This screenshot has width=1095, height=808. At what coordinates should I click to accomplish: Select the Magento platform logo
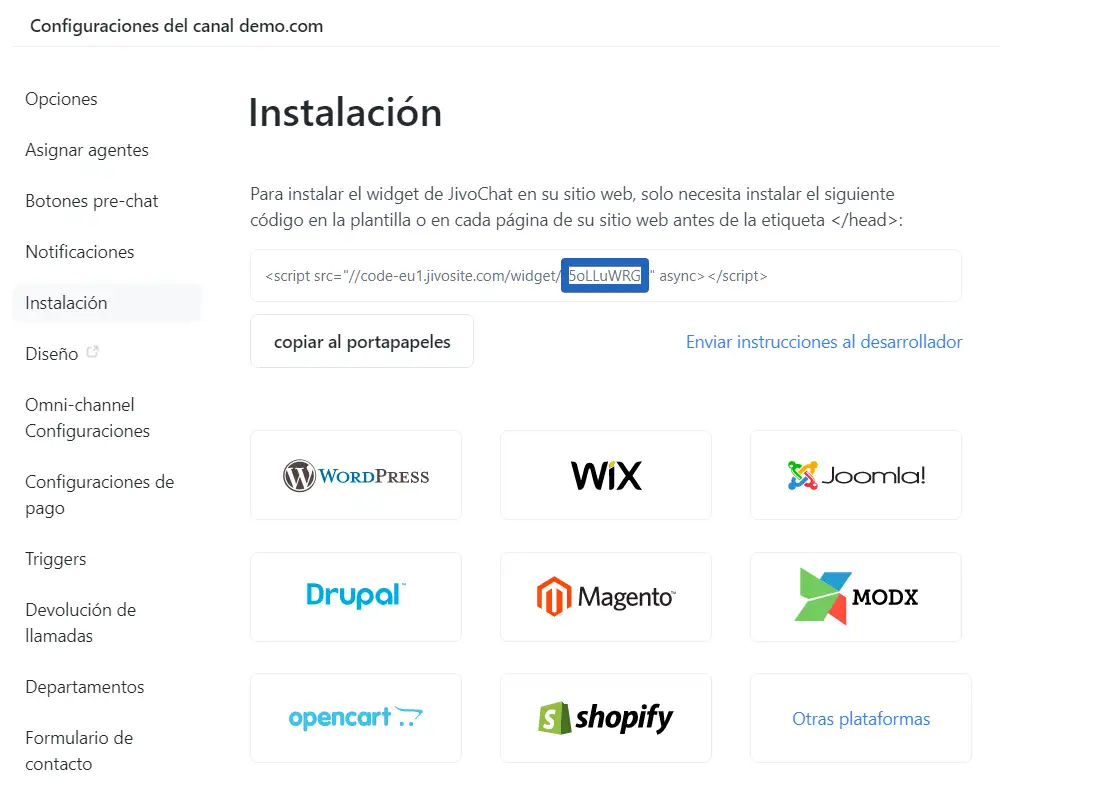[606, 597]
